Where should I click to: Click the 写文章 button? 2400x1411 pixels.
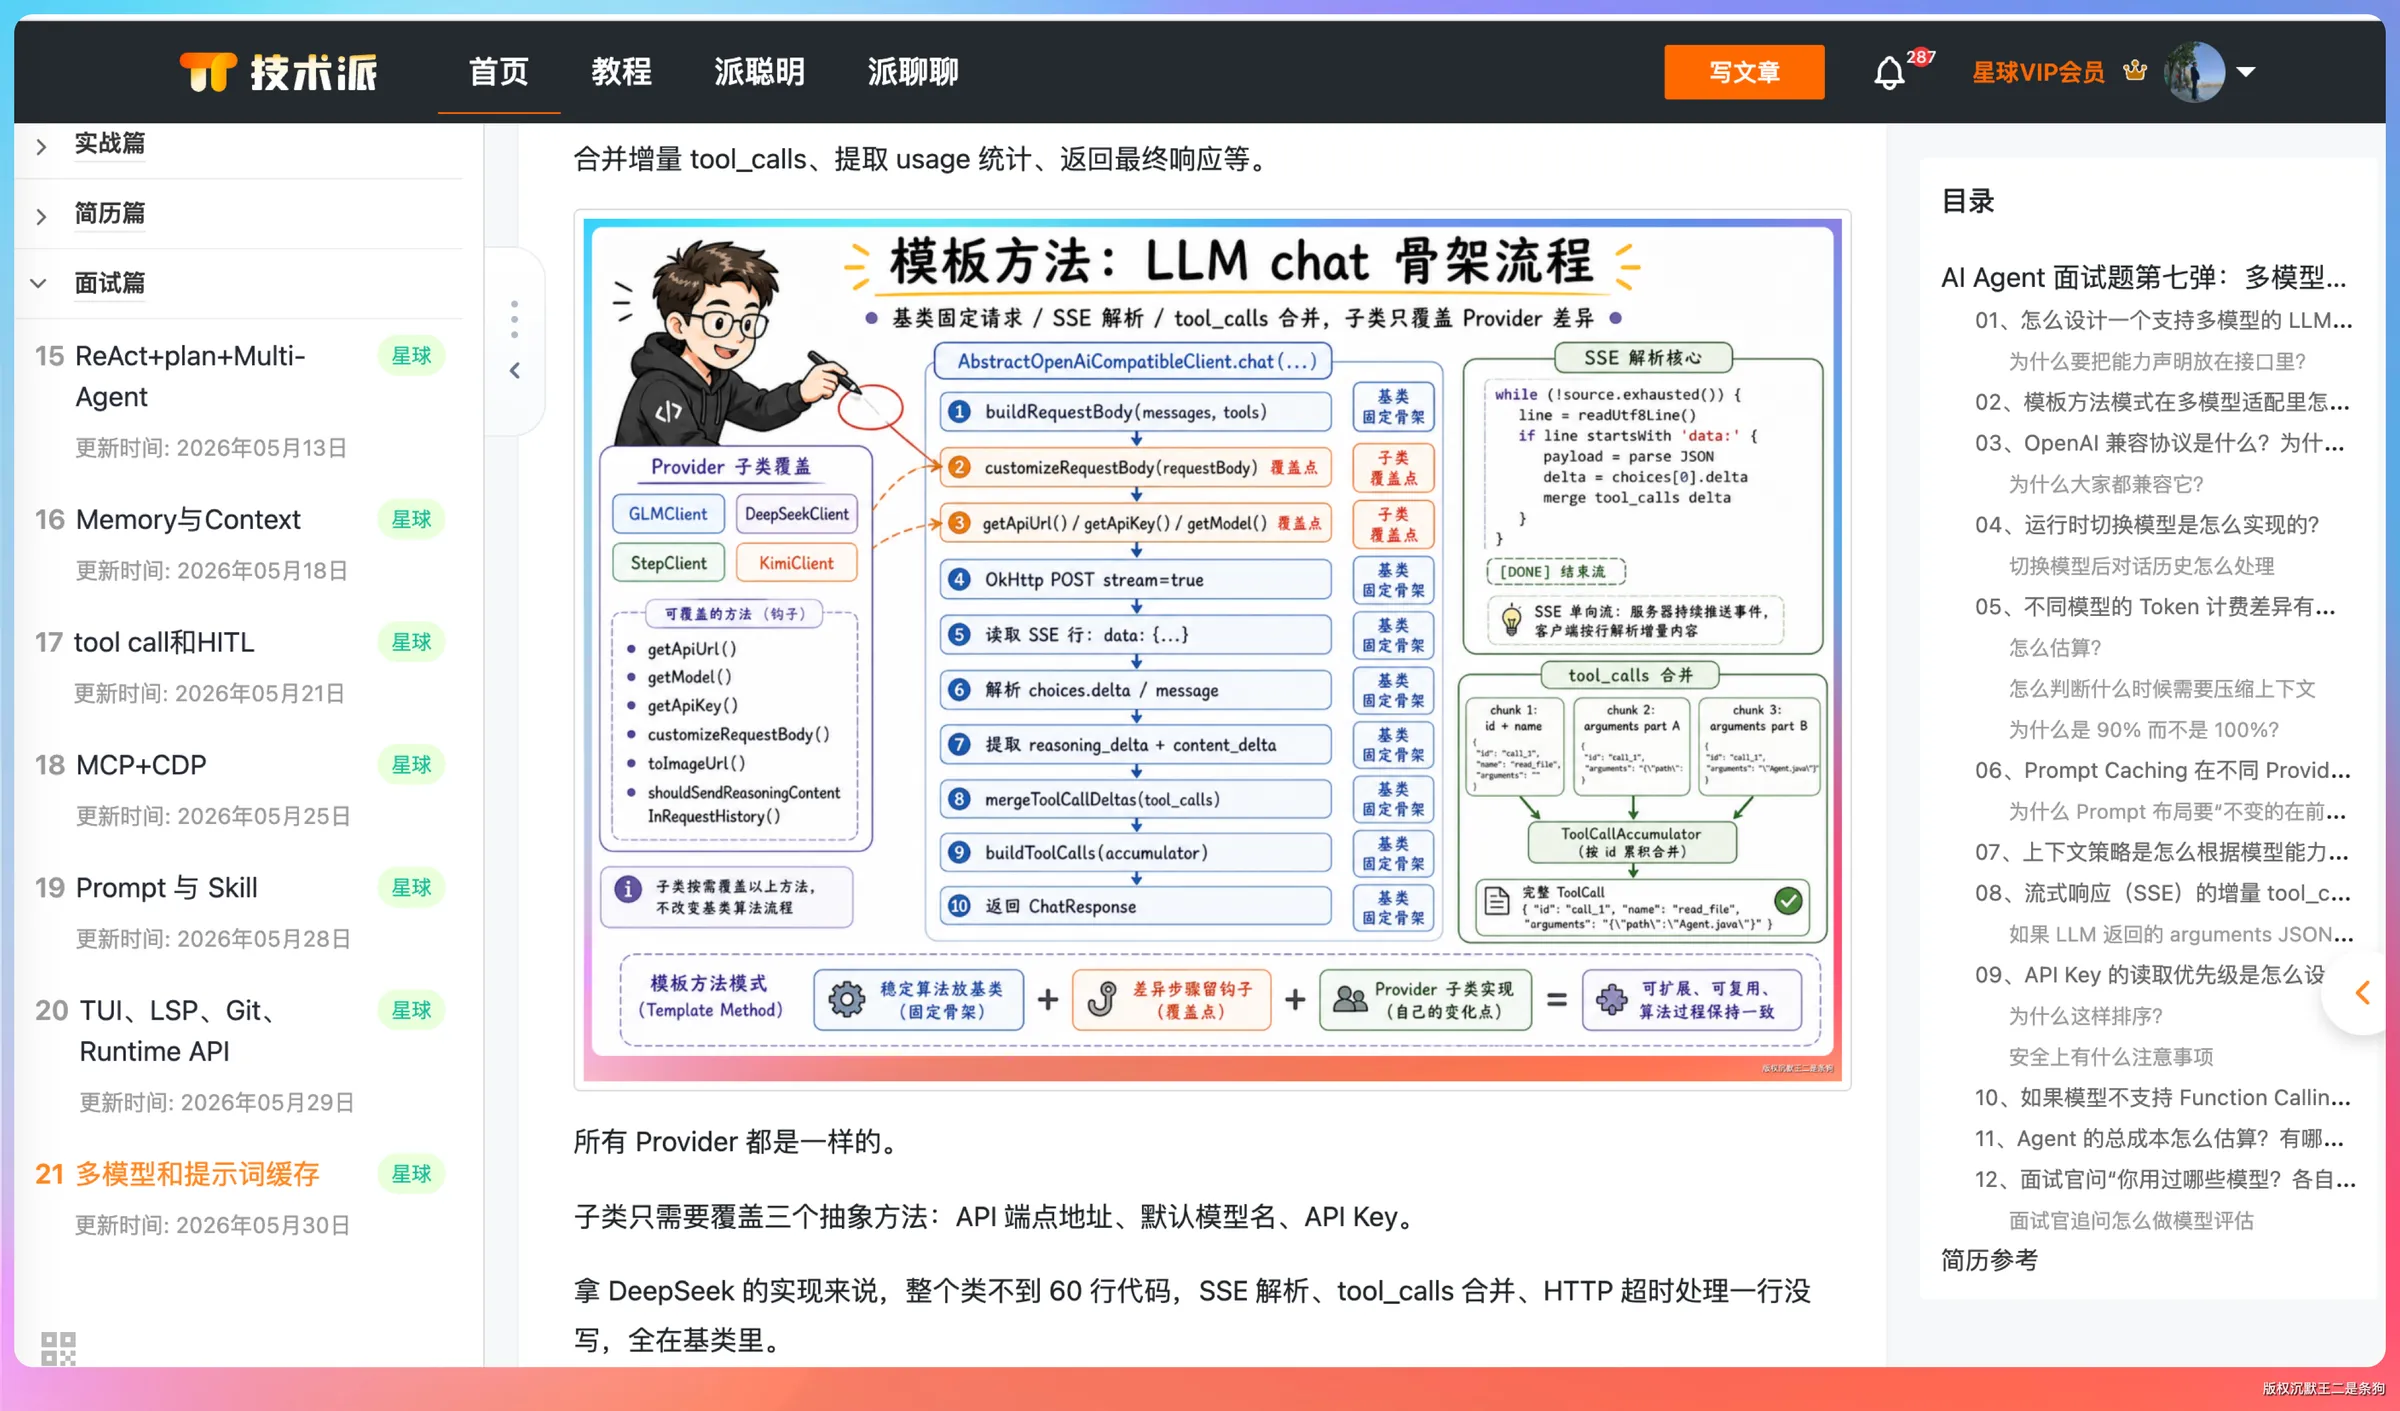(1744, 72)
